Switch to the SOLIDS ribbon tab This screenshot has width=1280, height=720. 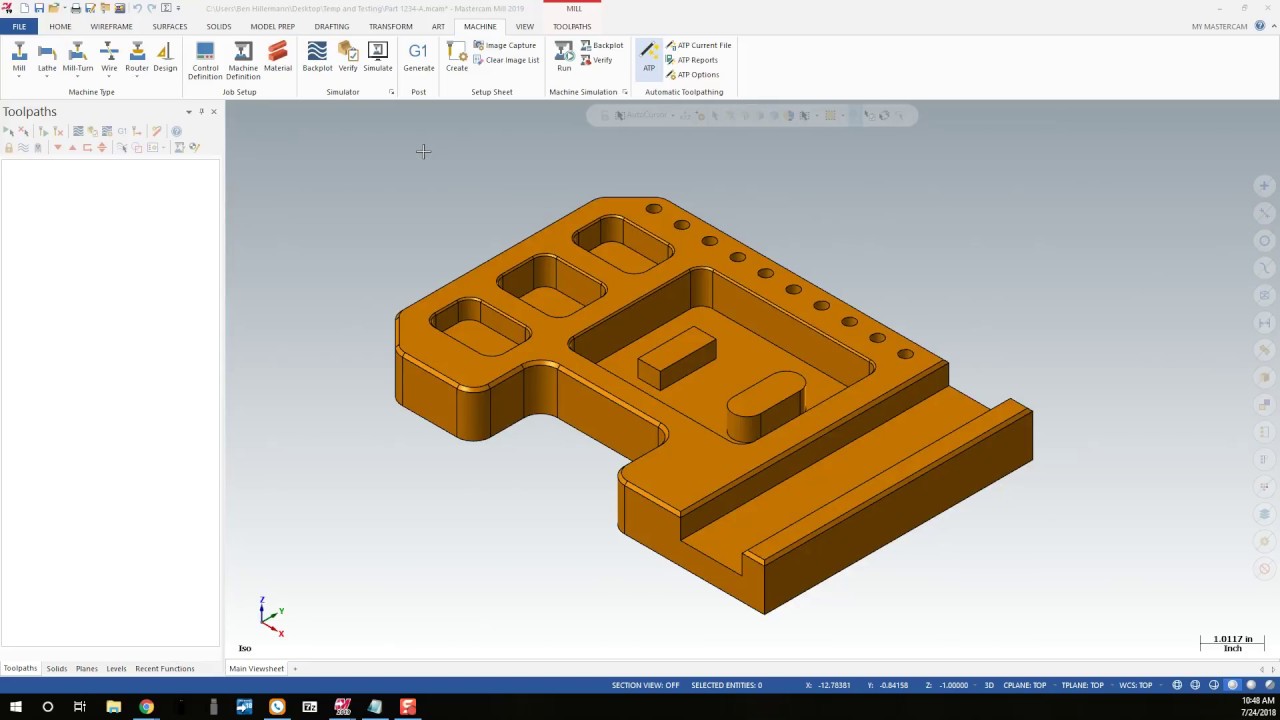click(219, 27)
